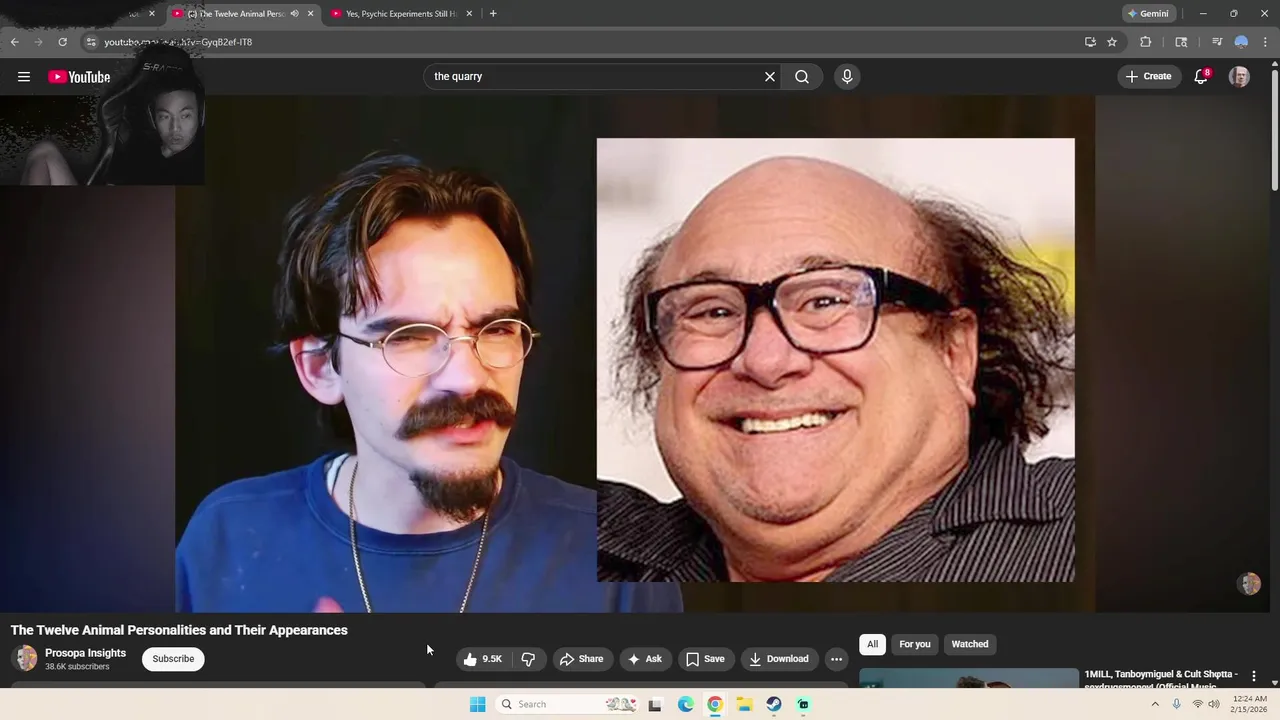Reload the current page
1280x720 pixels.
[62, 42]
